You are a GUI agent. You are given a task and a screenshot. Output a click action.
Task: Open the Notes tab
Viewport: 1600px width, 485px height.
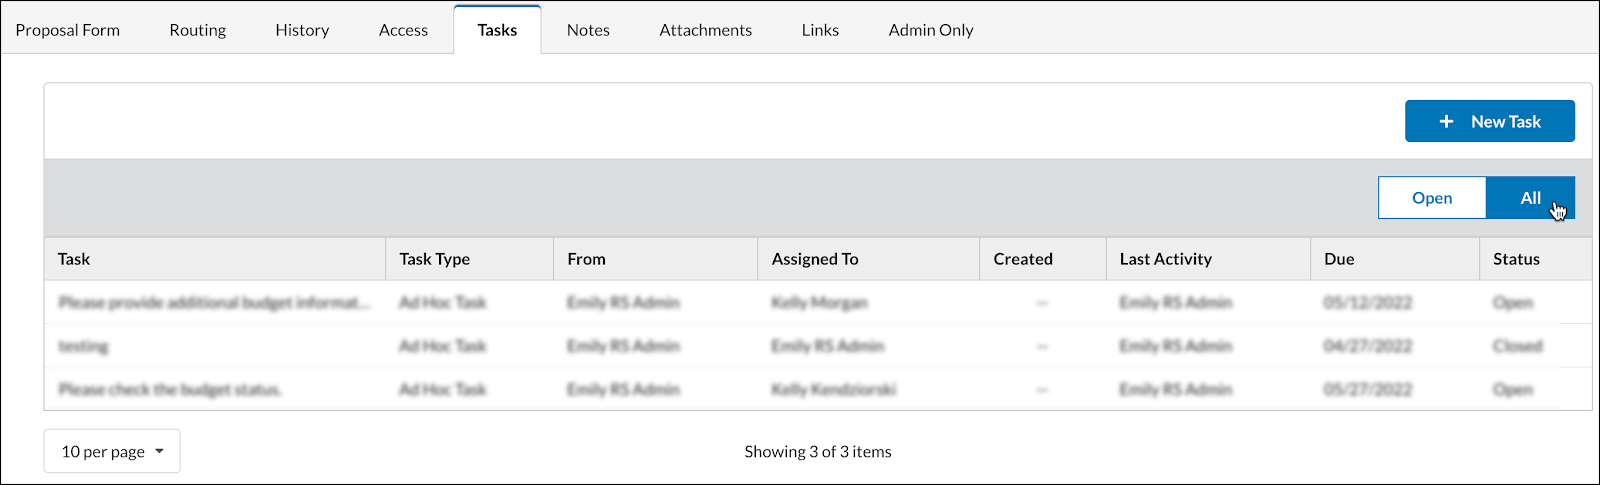[x=588, y=30]
